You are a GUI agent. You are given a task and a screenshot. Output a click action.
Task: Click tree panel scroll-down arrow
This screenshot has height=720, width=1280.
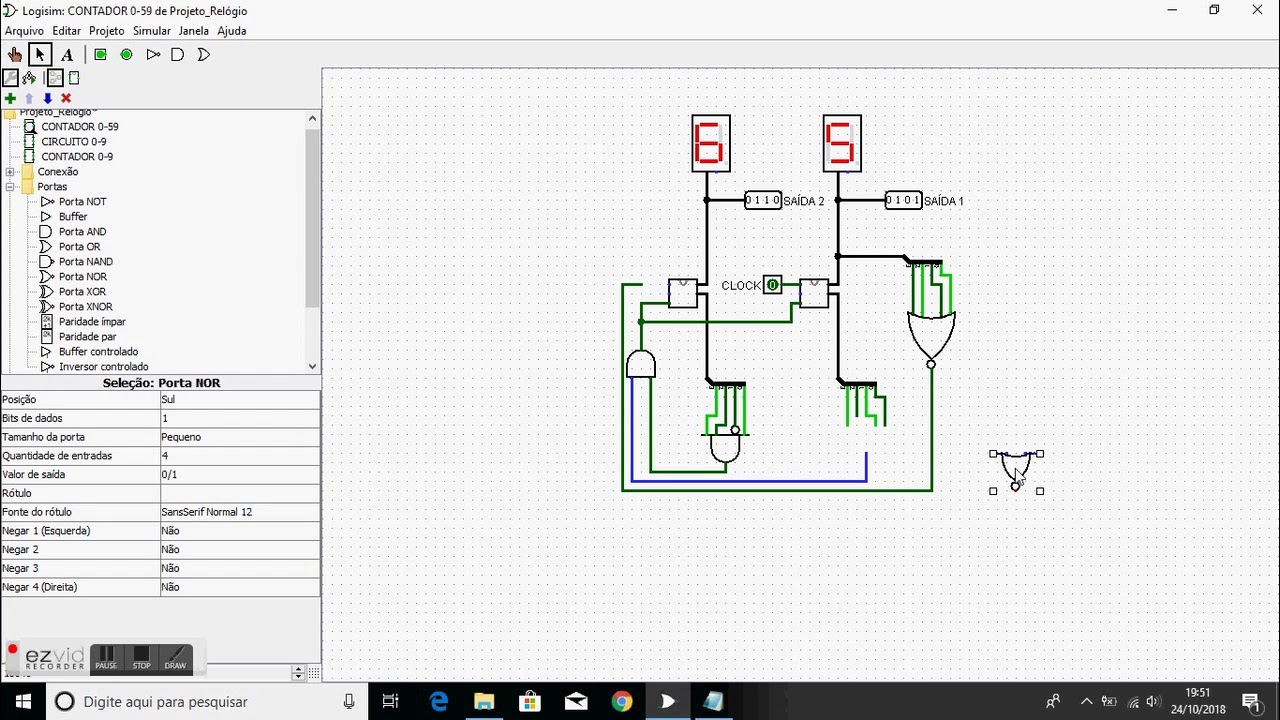[x=312, y=366]
